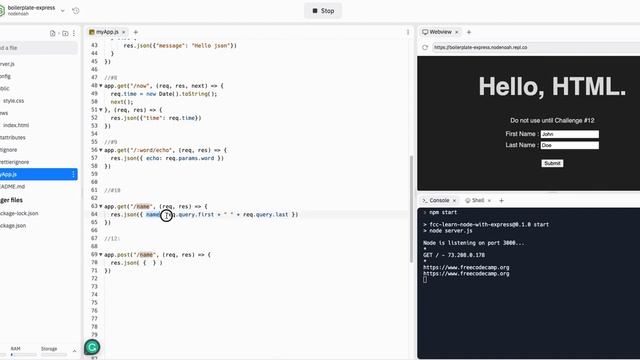
Task: Switch to the Shell tab
Action: [x=475, y=200]
